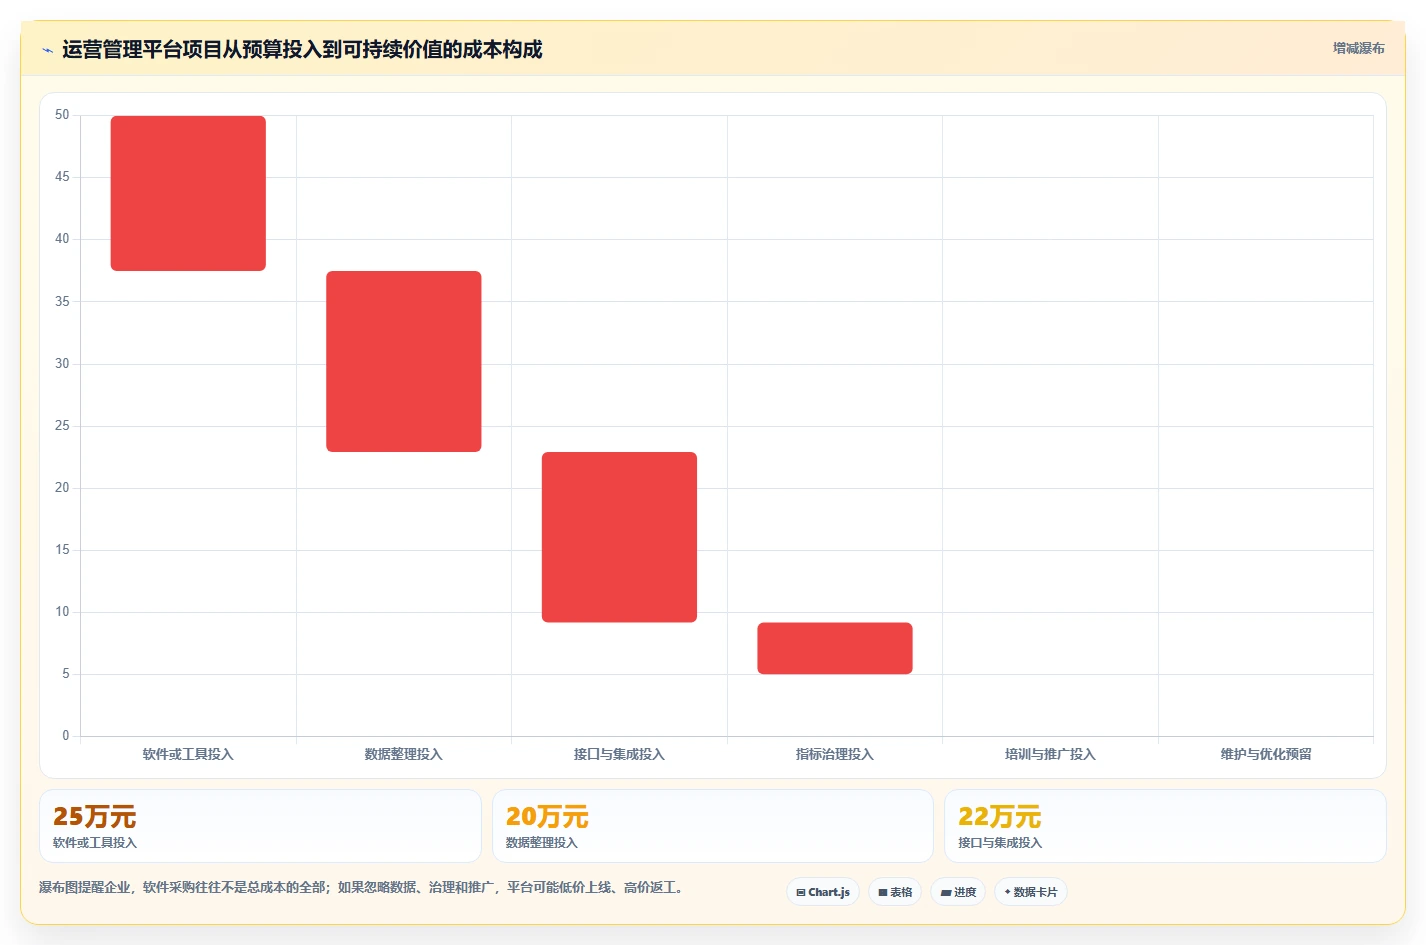
Task: Click the 22万元 value card
Action: pos(1165,826)
